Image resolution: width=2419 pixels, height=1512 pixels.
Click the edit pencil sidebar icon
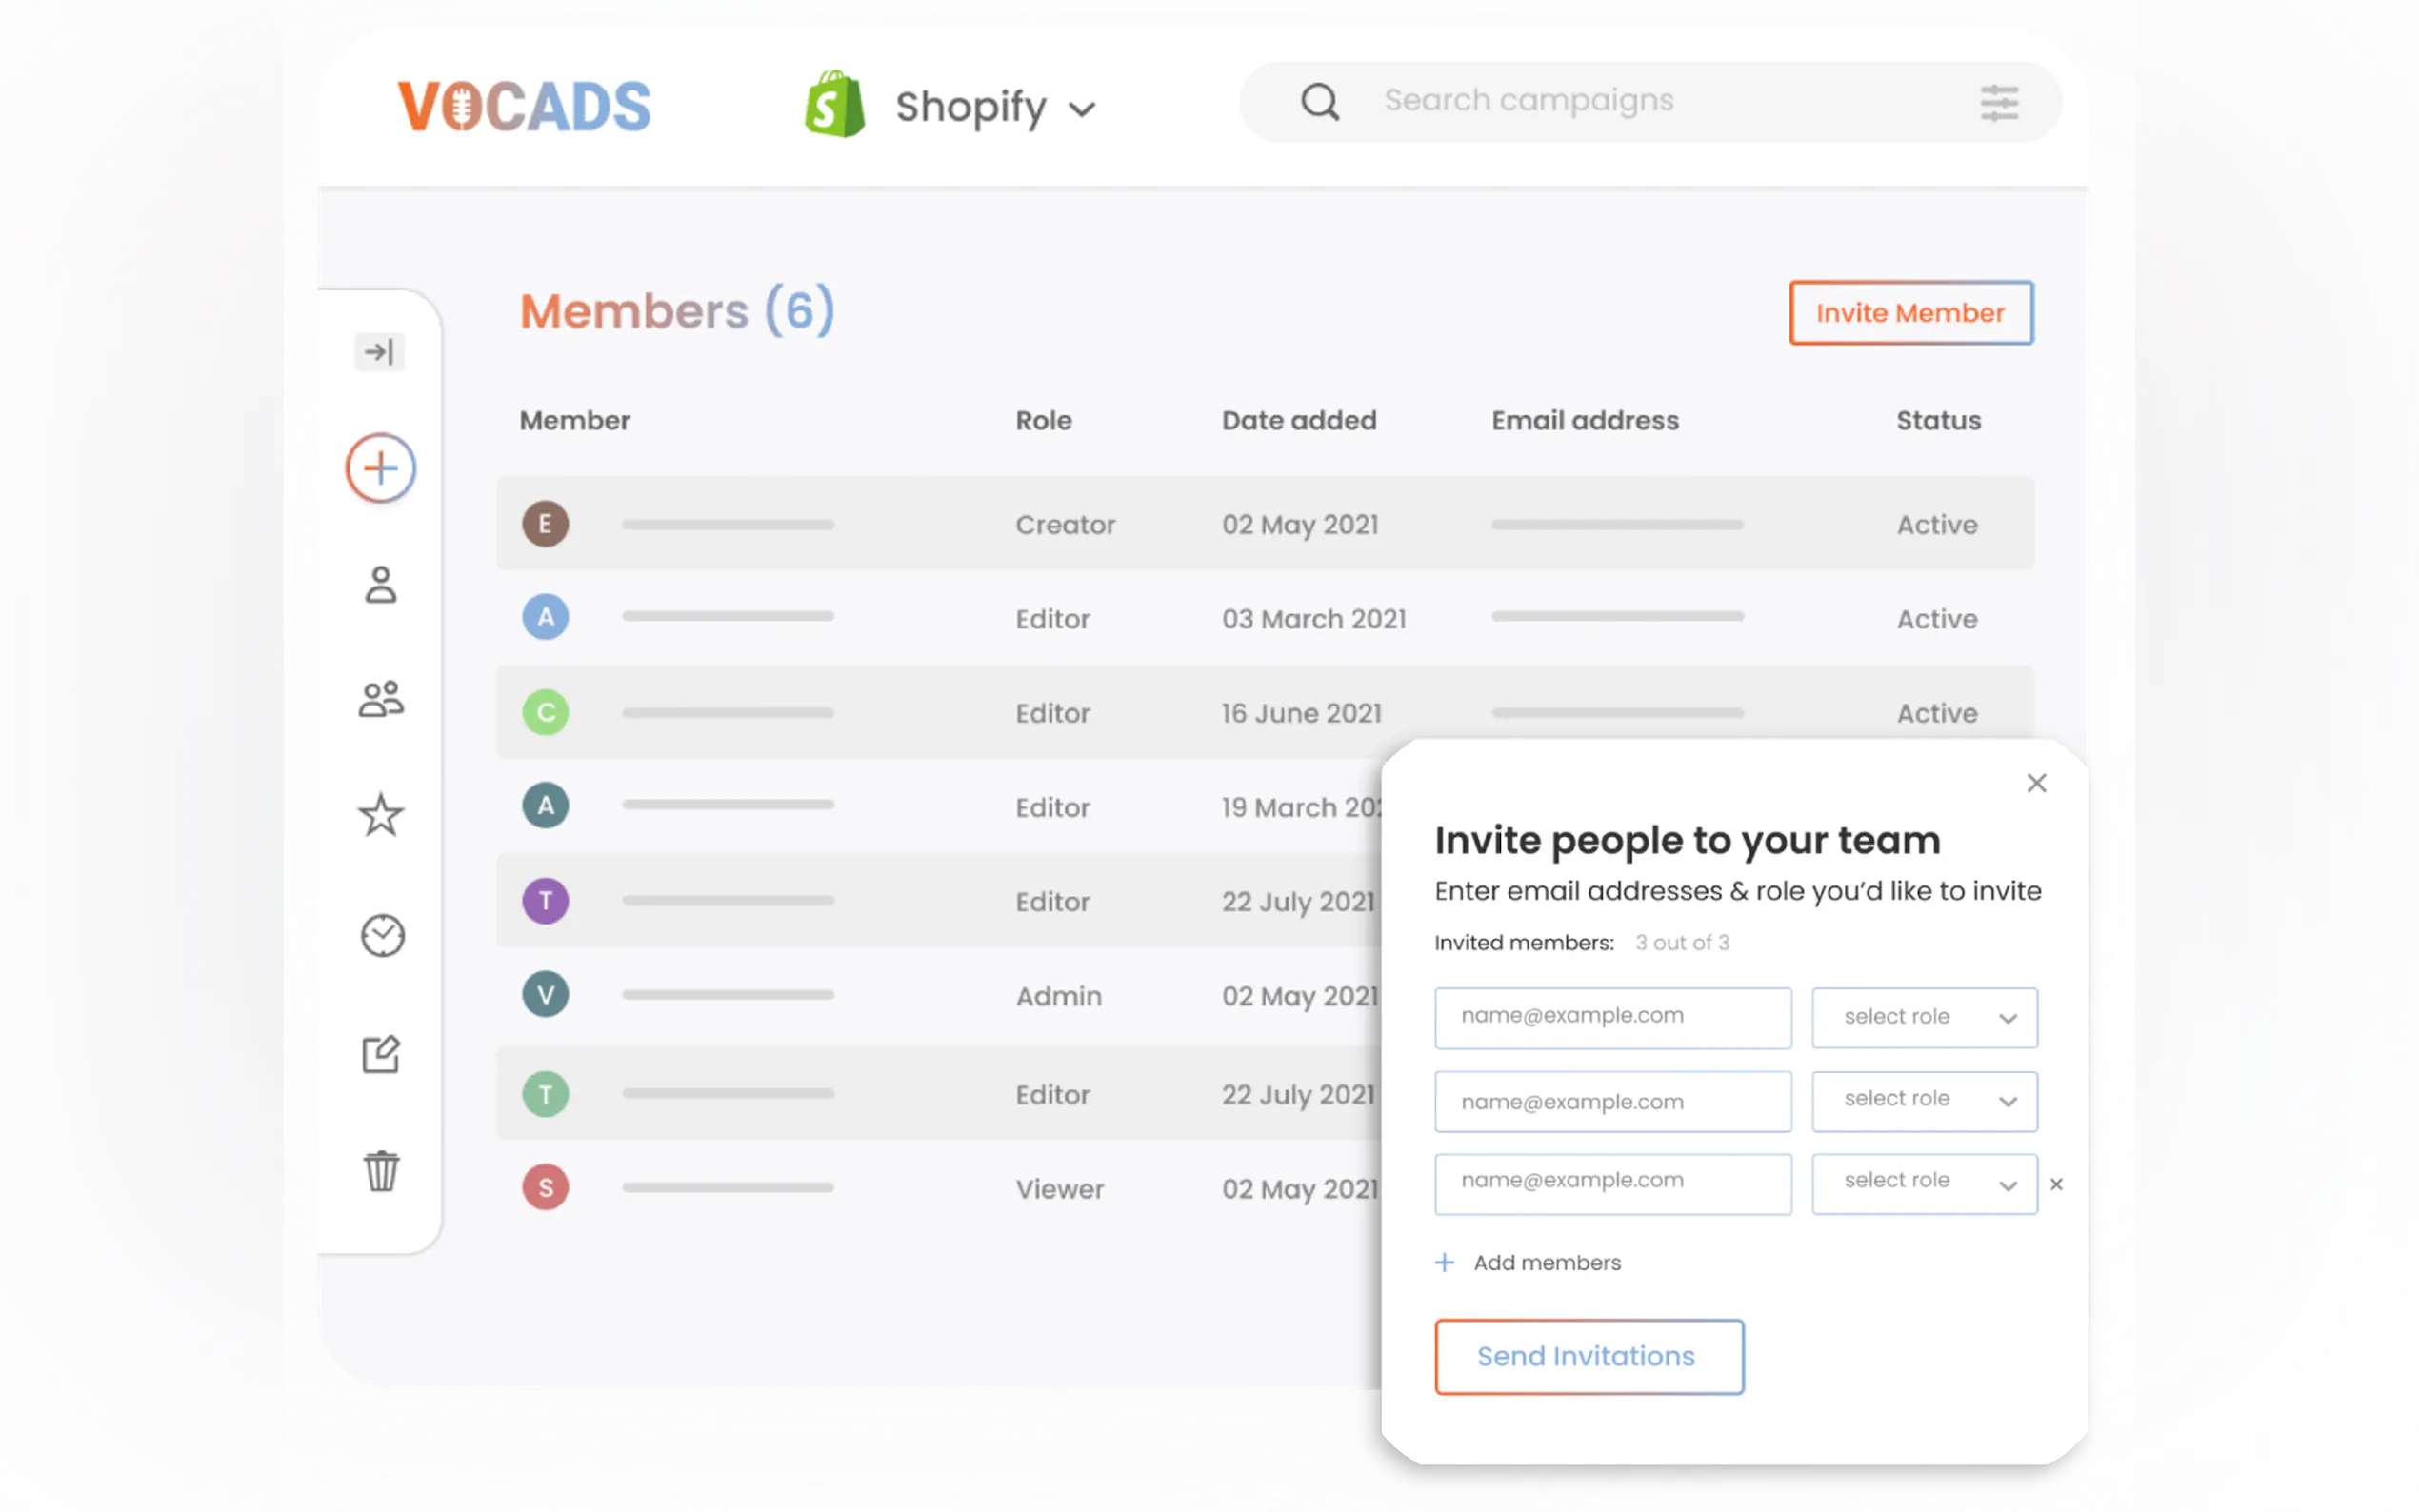380,1054
